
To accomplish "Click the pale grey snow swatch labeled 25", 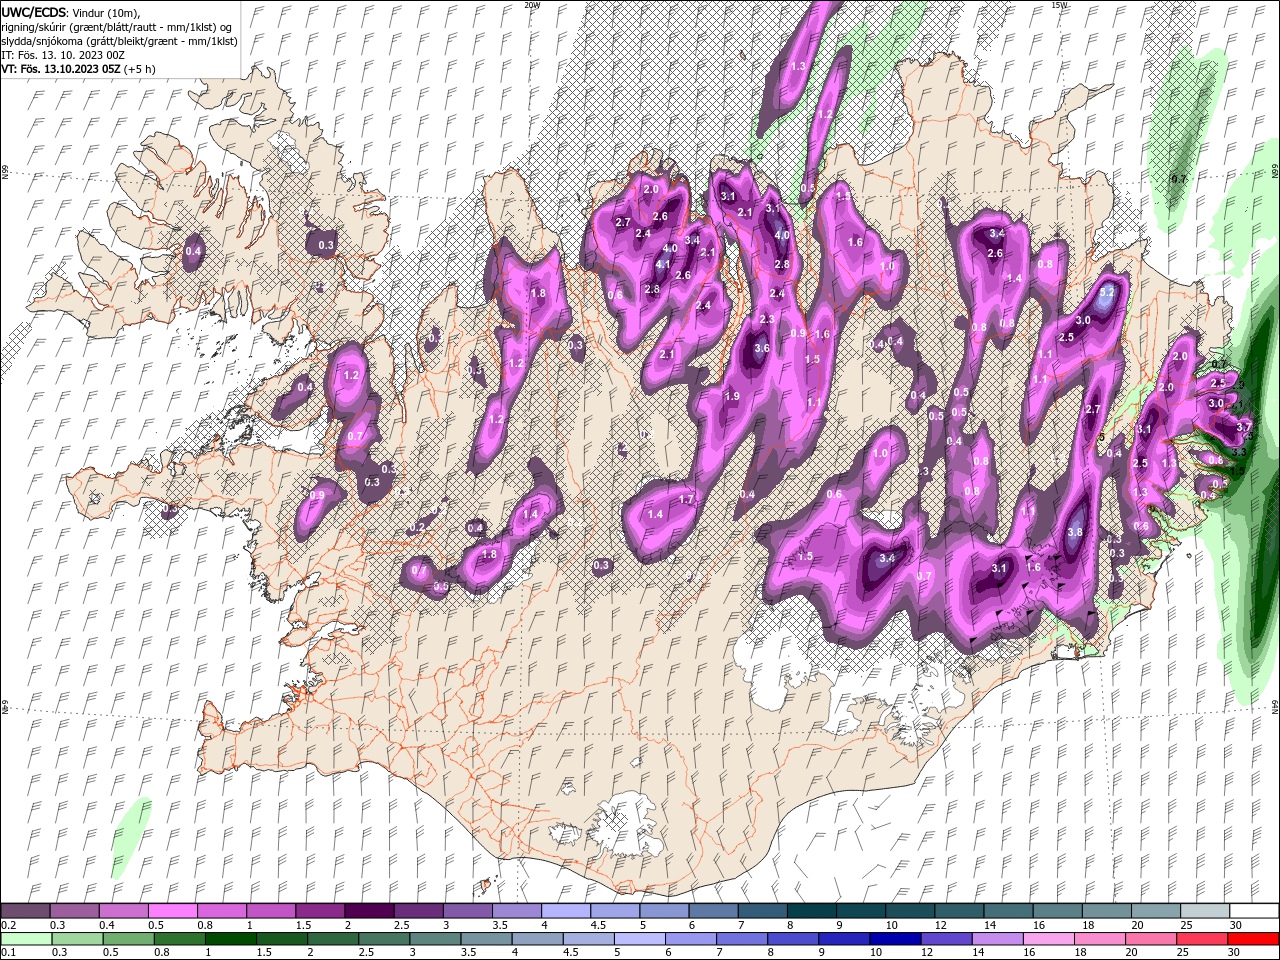I will point(1205,911).
